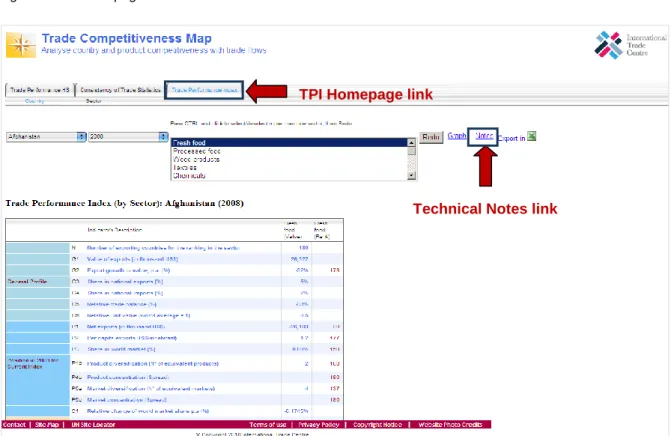Open the Trade Competitiveness Map title link
671x436 pixels.
[x=127, y=39]
